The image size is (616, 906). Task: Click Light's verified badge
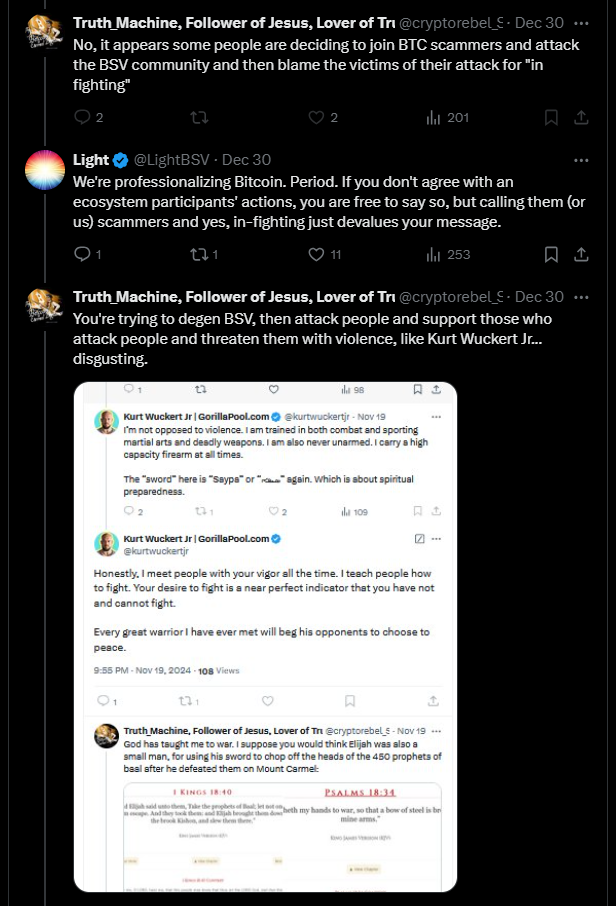120,160
